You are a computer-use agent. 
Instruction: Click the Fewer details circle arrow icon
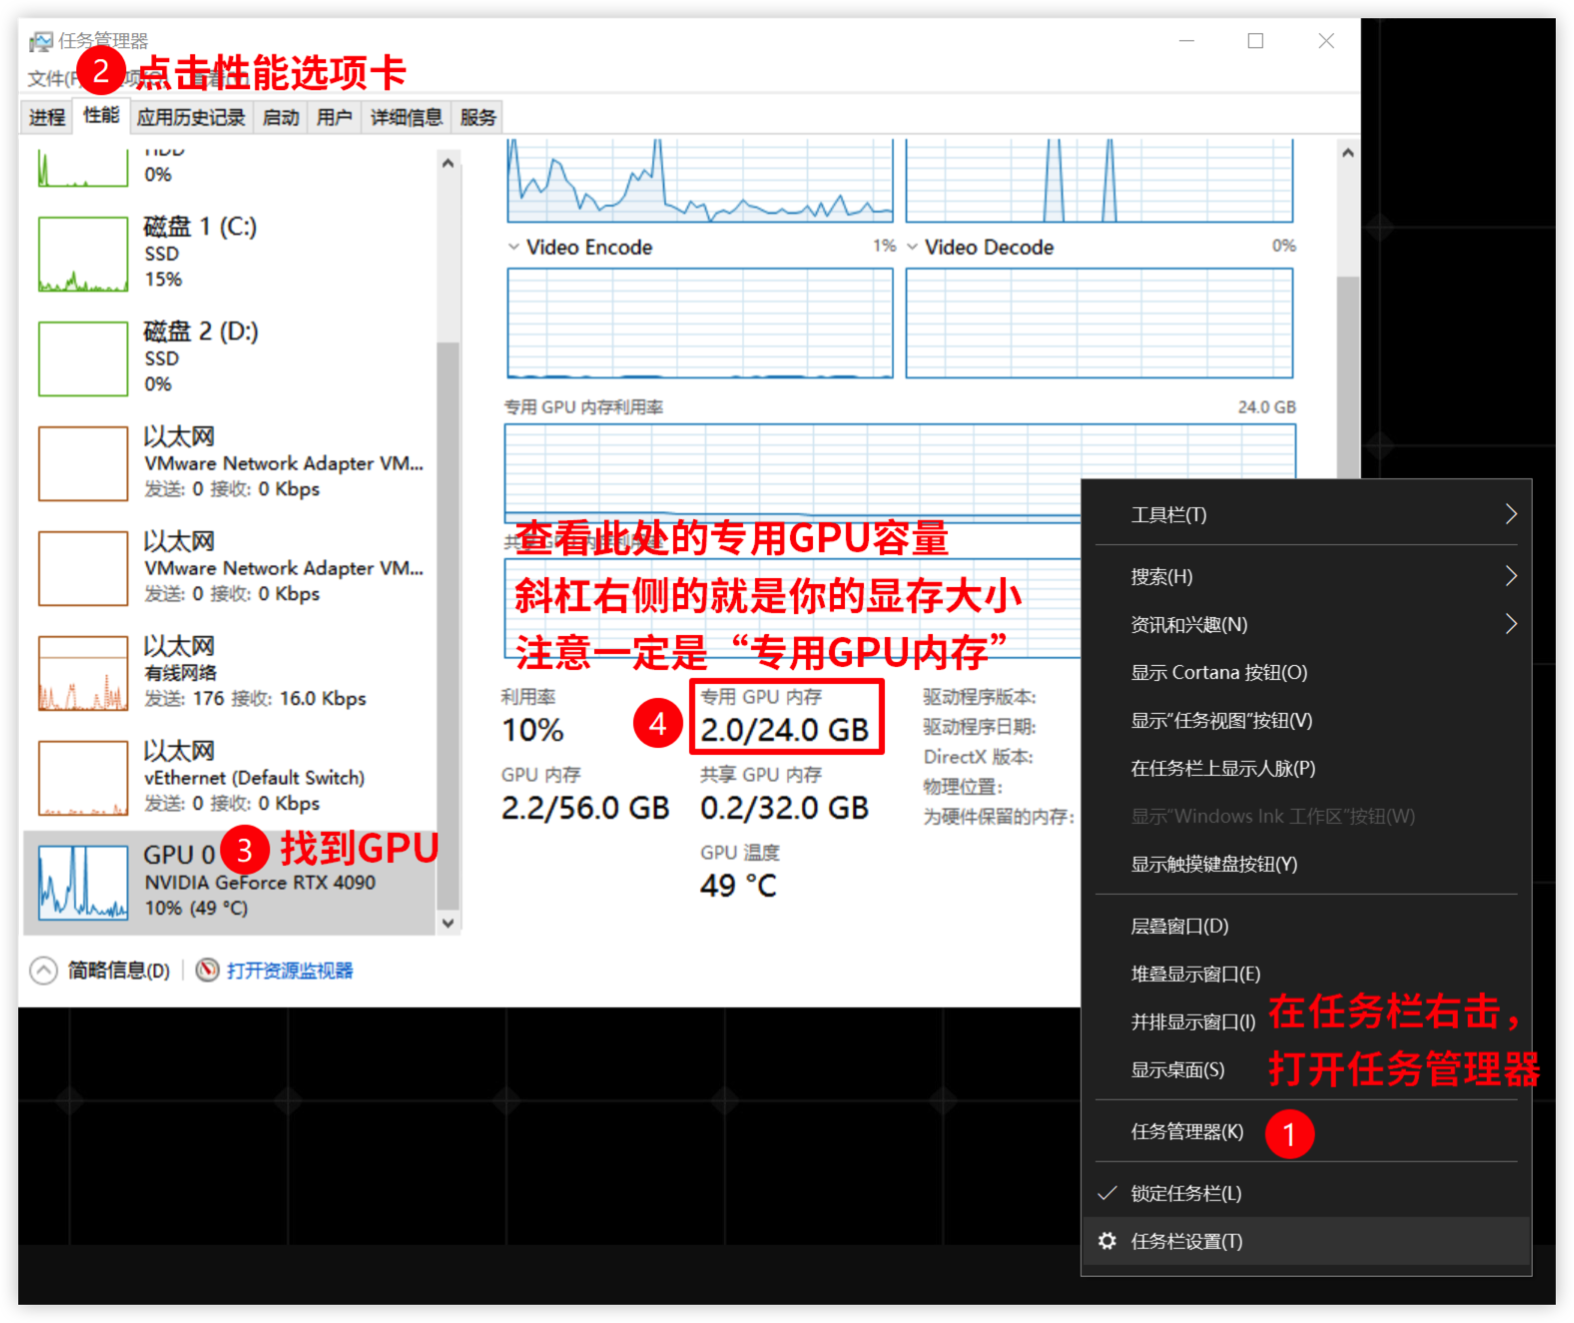click(44, 970)
